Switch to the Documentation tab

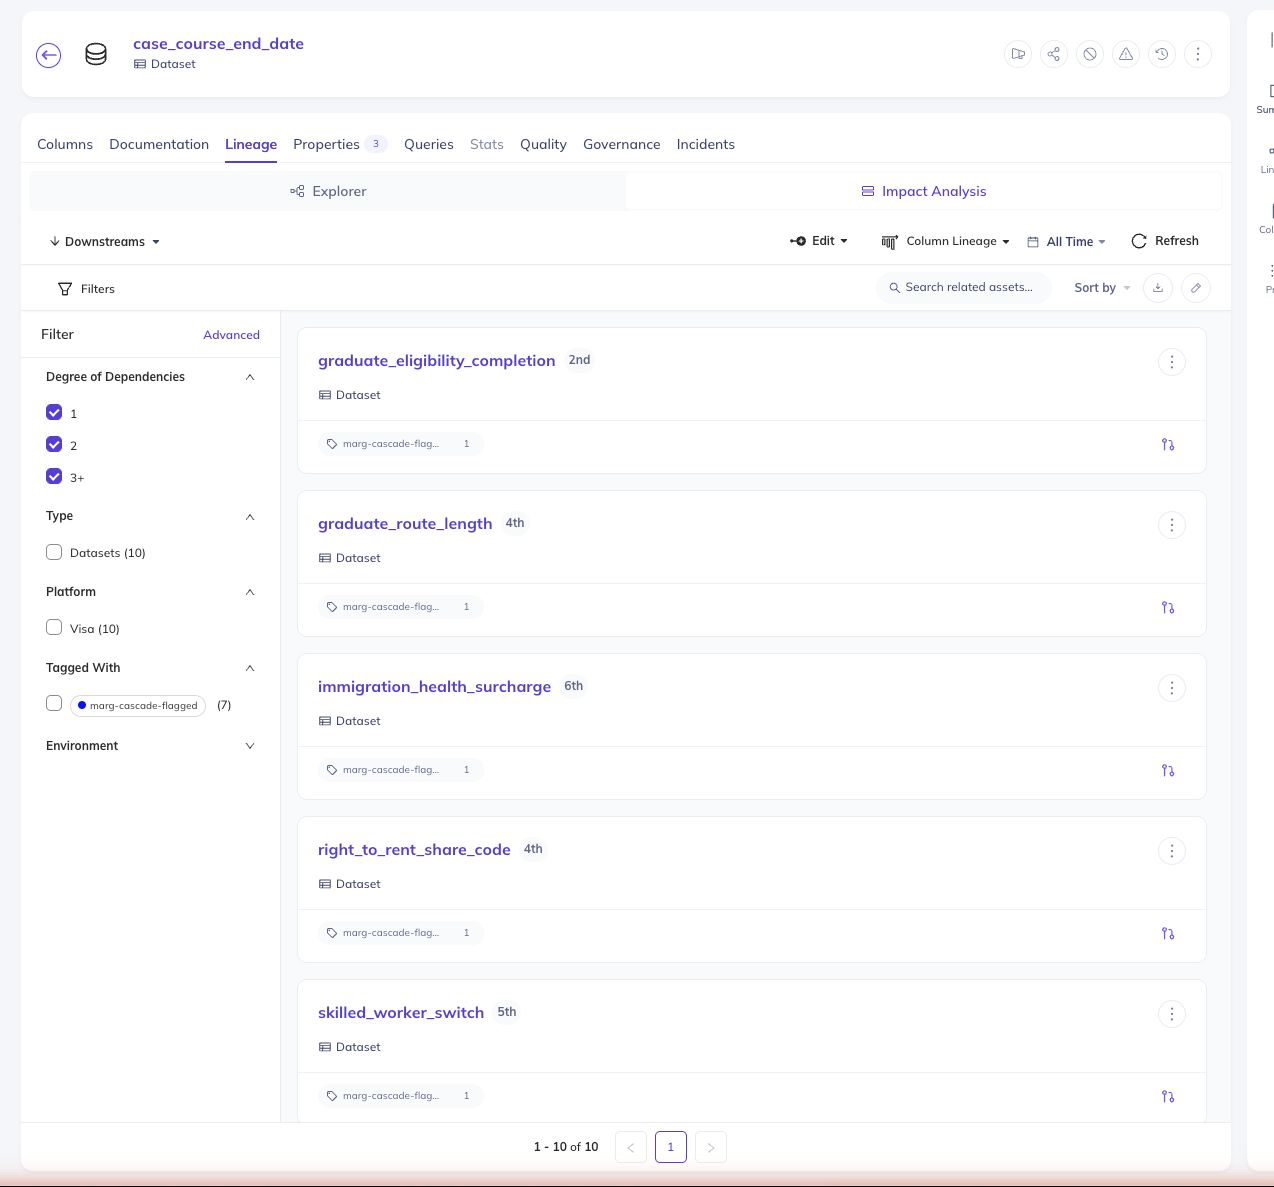click(159, 144)
